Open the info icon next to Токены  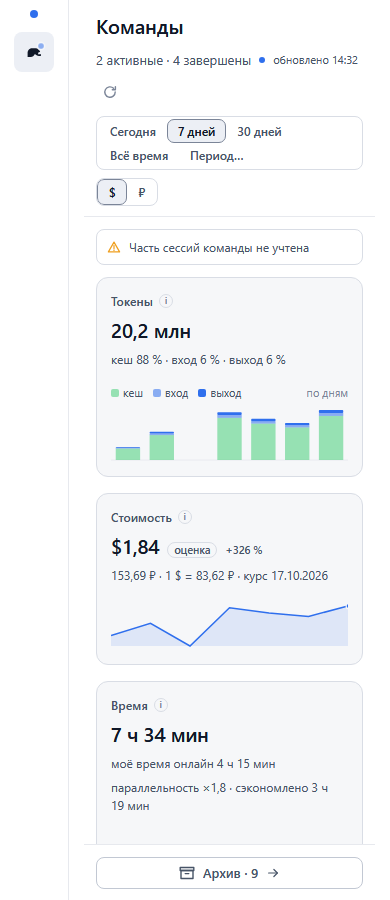pos(166,301)
